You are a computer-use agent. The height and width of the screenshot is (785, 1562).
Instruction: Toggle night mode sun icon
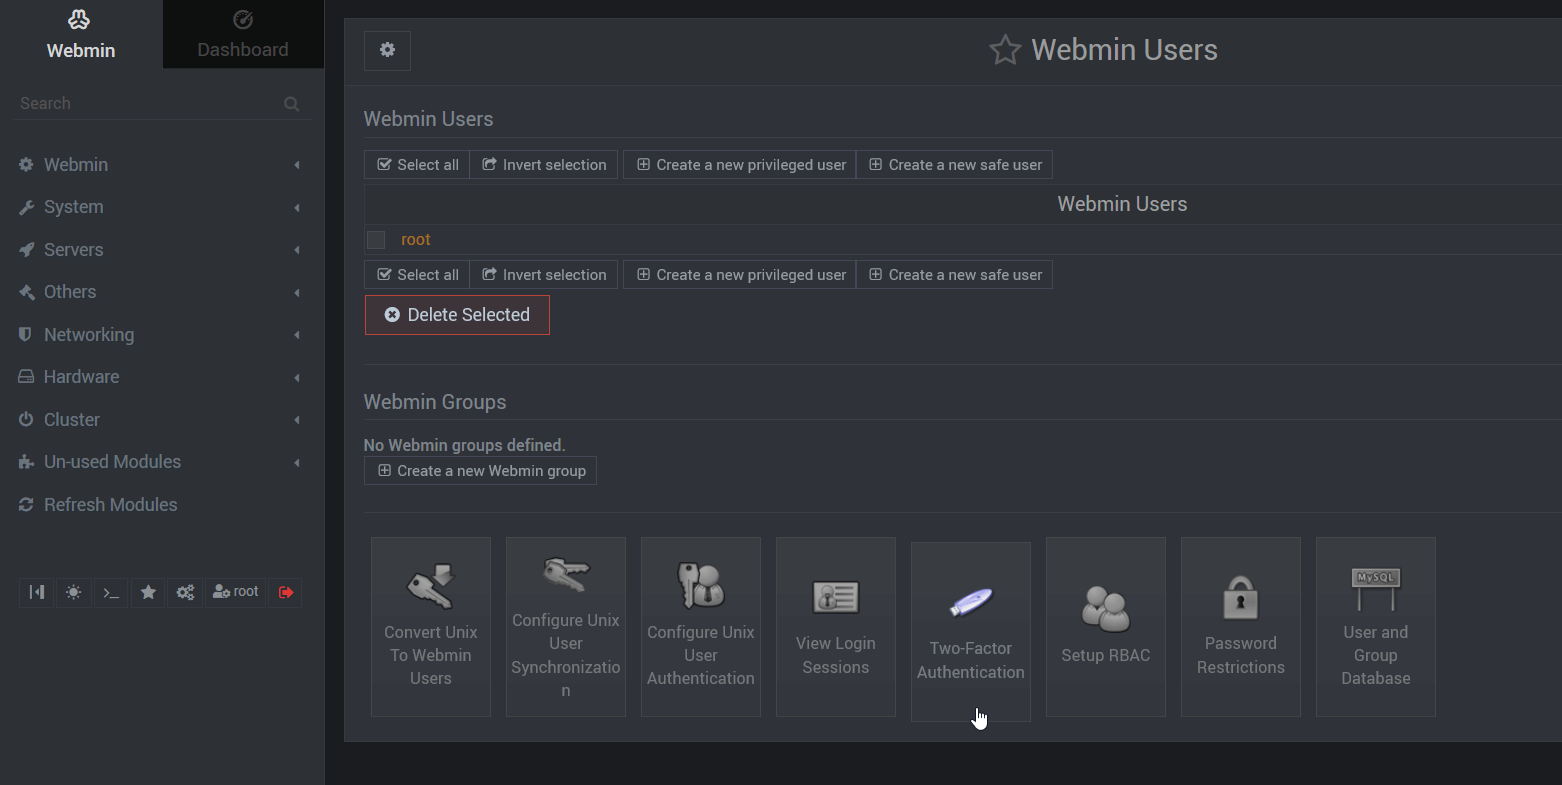point(74,592)
